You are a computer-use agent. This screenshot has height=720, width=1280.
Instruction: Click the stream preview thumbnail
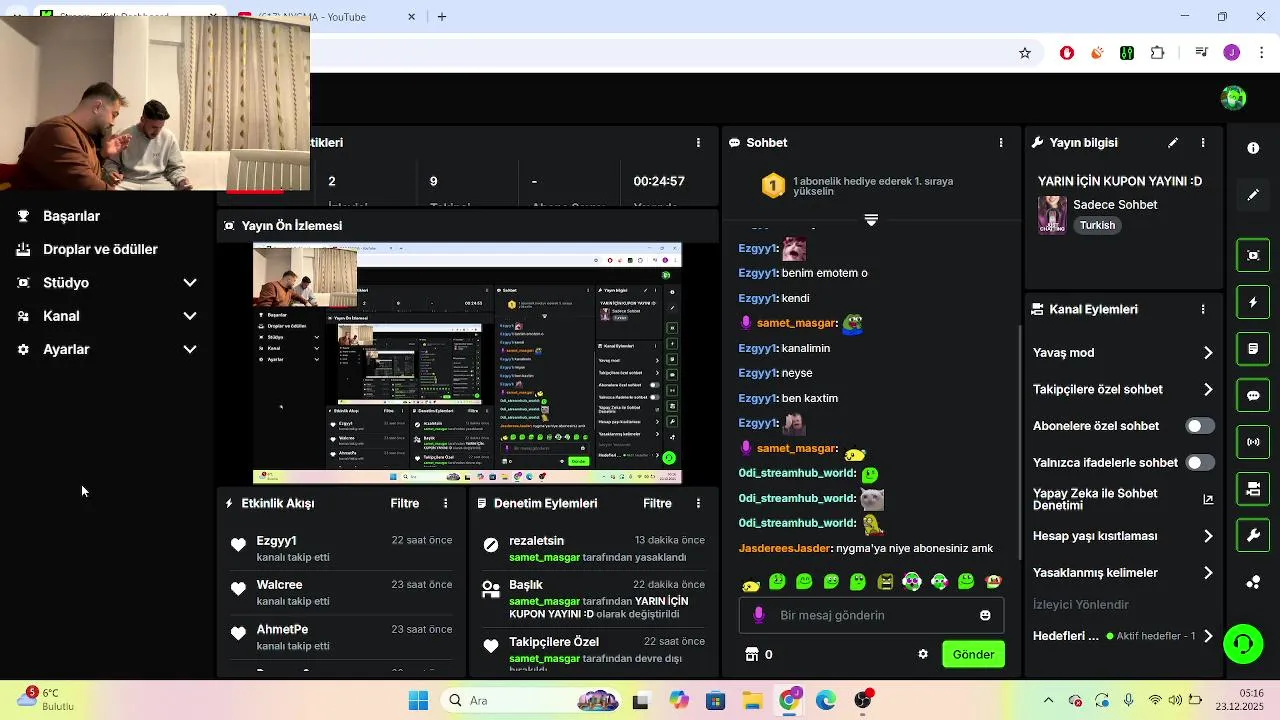click(x=467, y=363)
